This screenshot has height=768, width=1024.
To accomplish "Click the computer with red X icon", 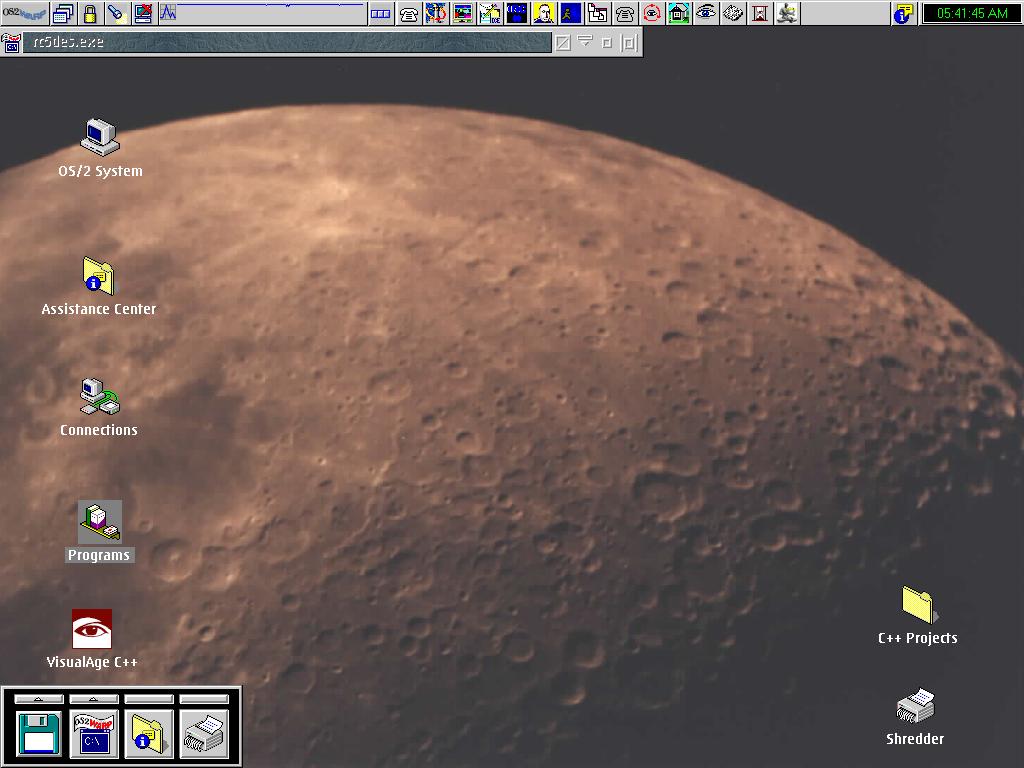I will point(143,13).
